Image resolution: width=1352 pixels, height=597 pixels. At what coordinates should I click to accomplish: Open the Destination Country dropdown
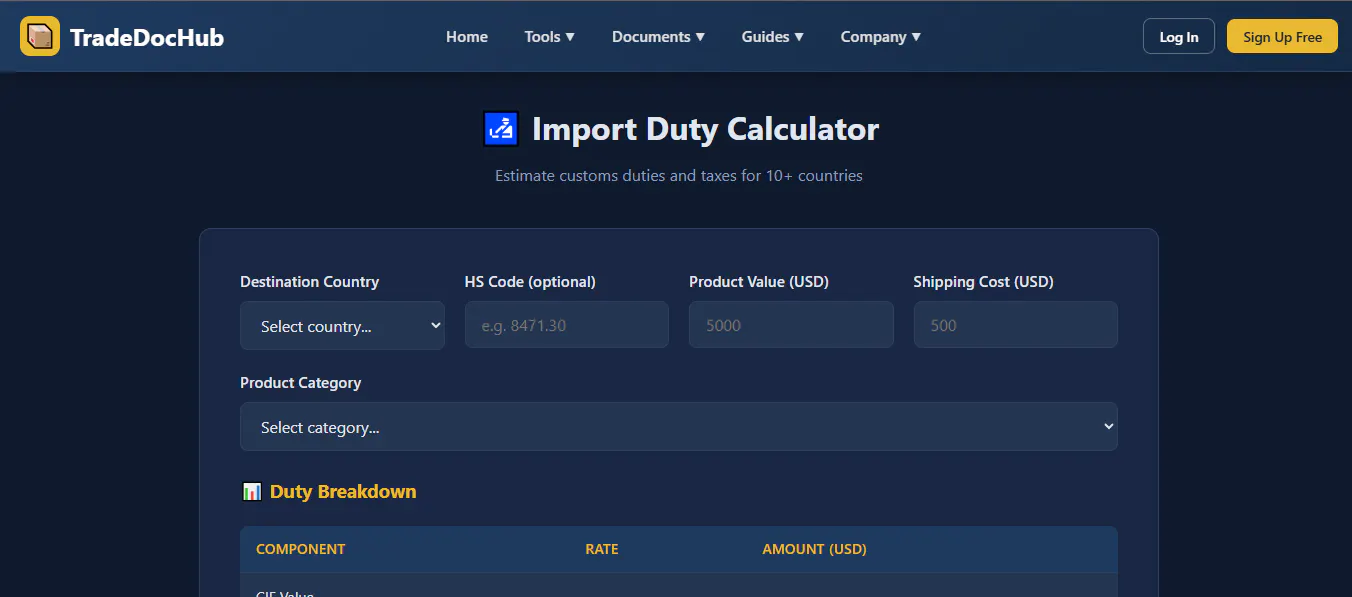click(x=342, y=326)
